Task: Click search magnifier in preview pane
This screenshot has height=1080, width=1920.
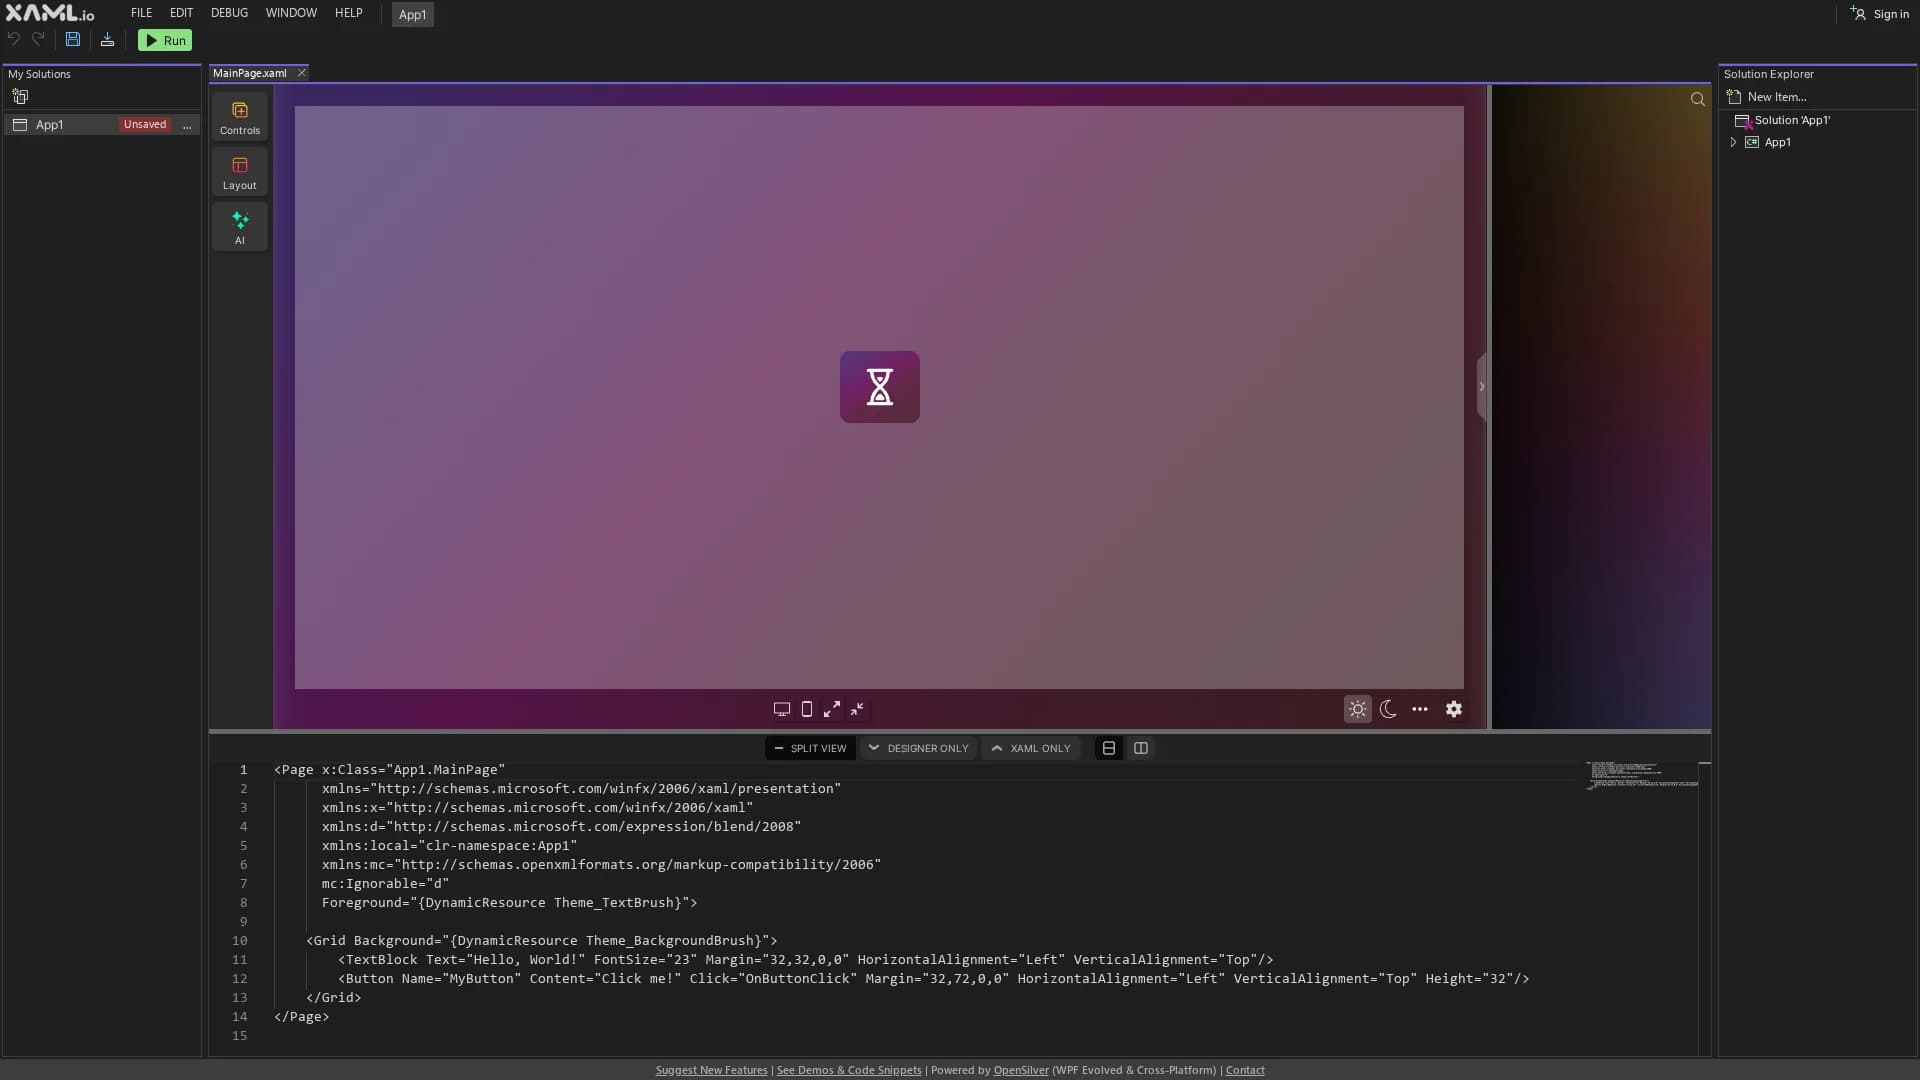Action: click(x=1698, y=99)
